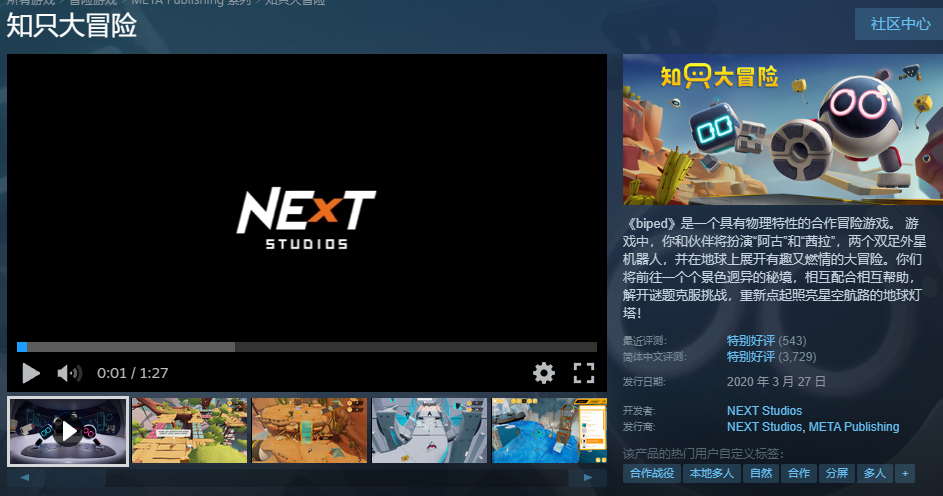Click the game header capsule image
Screen dimensions: 943x496
click(783, 129)
